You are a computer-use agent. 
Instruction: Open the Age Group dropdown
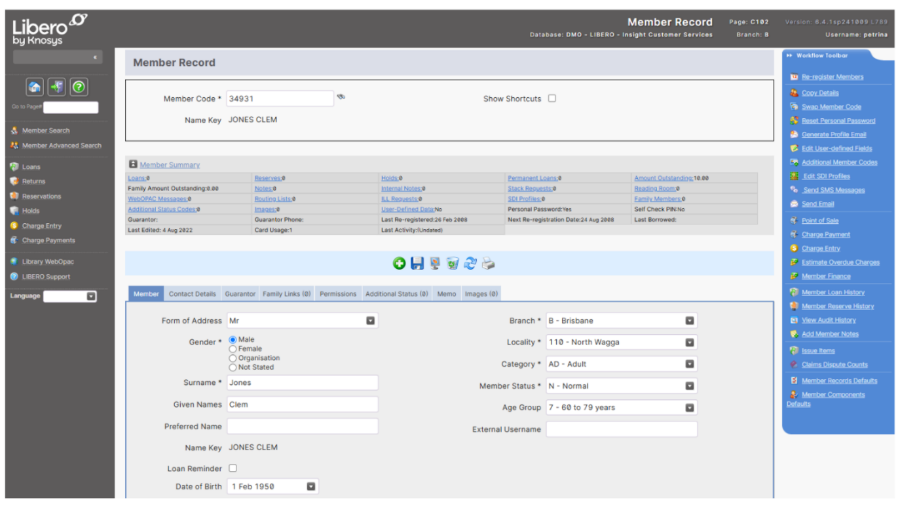[x=689, y=408]
